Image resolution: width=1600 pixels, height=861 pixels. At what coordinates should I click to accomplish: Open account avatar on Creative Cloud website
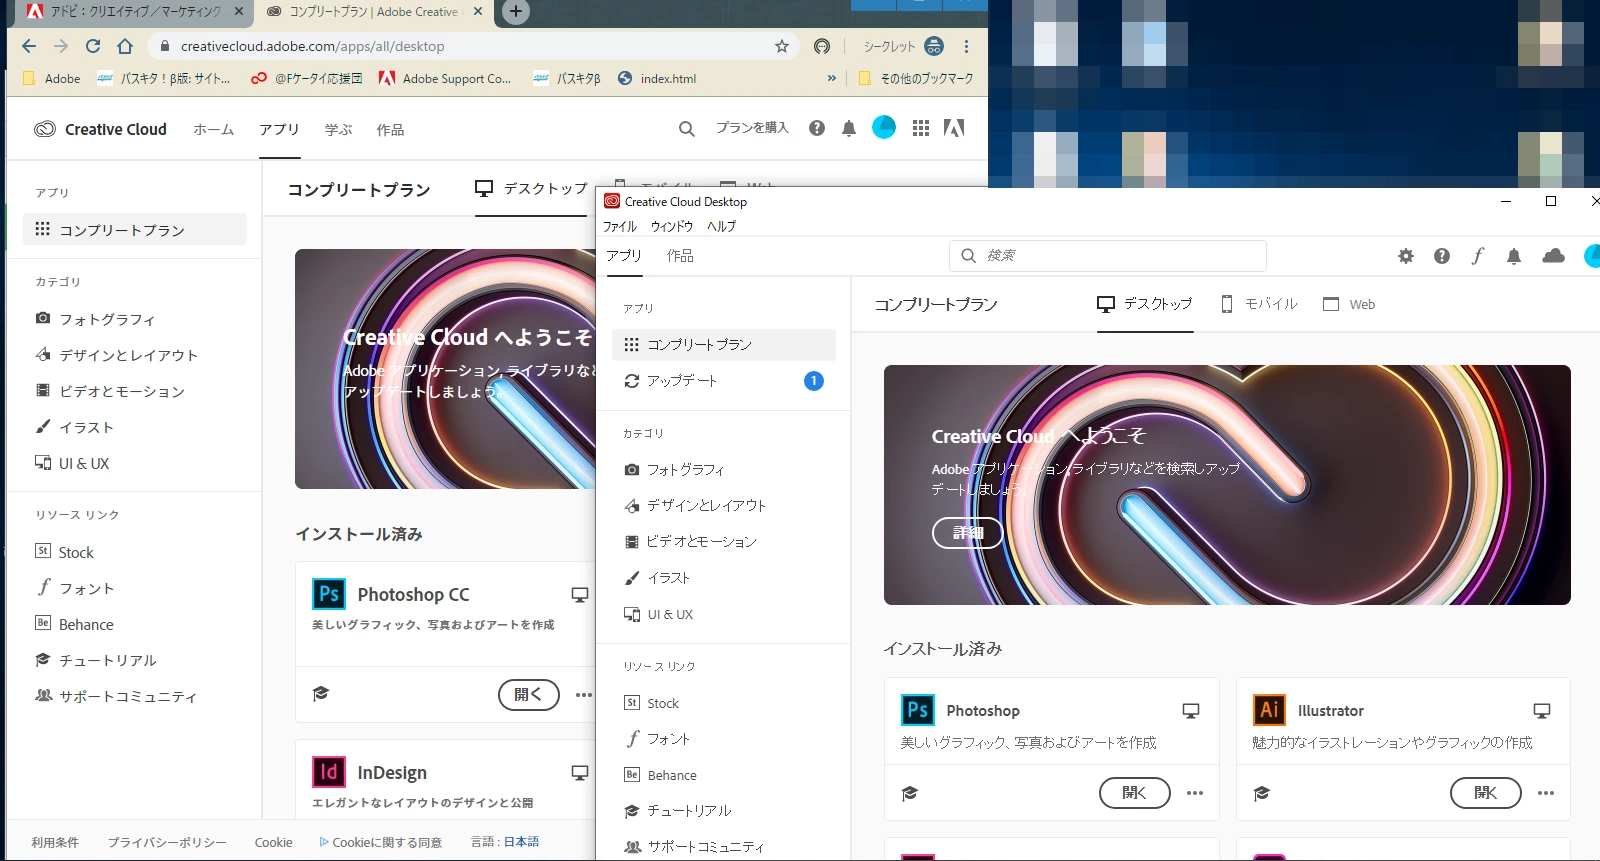(884, 127)
